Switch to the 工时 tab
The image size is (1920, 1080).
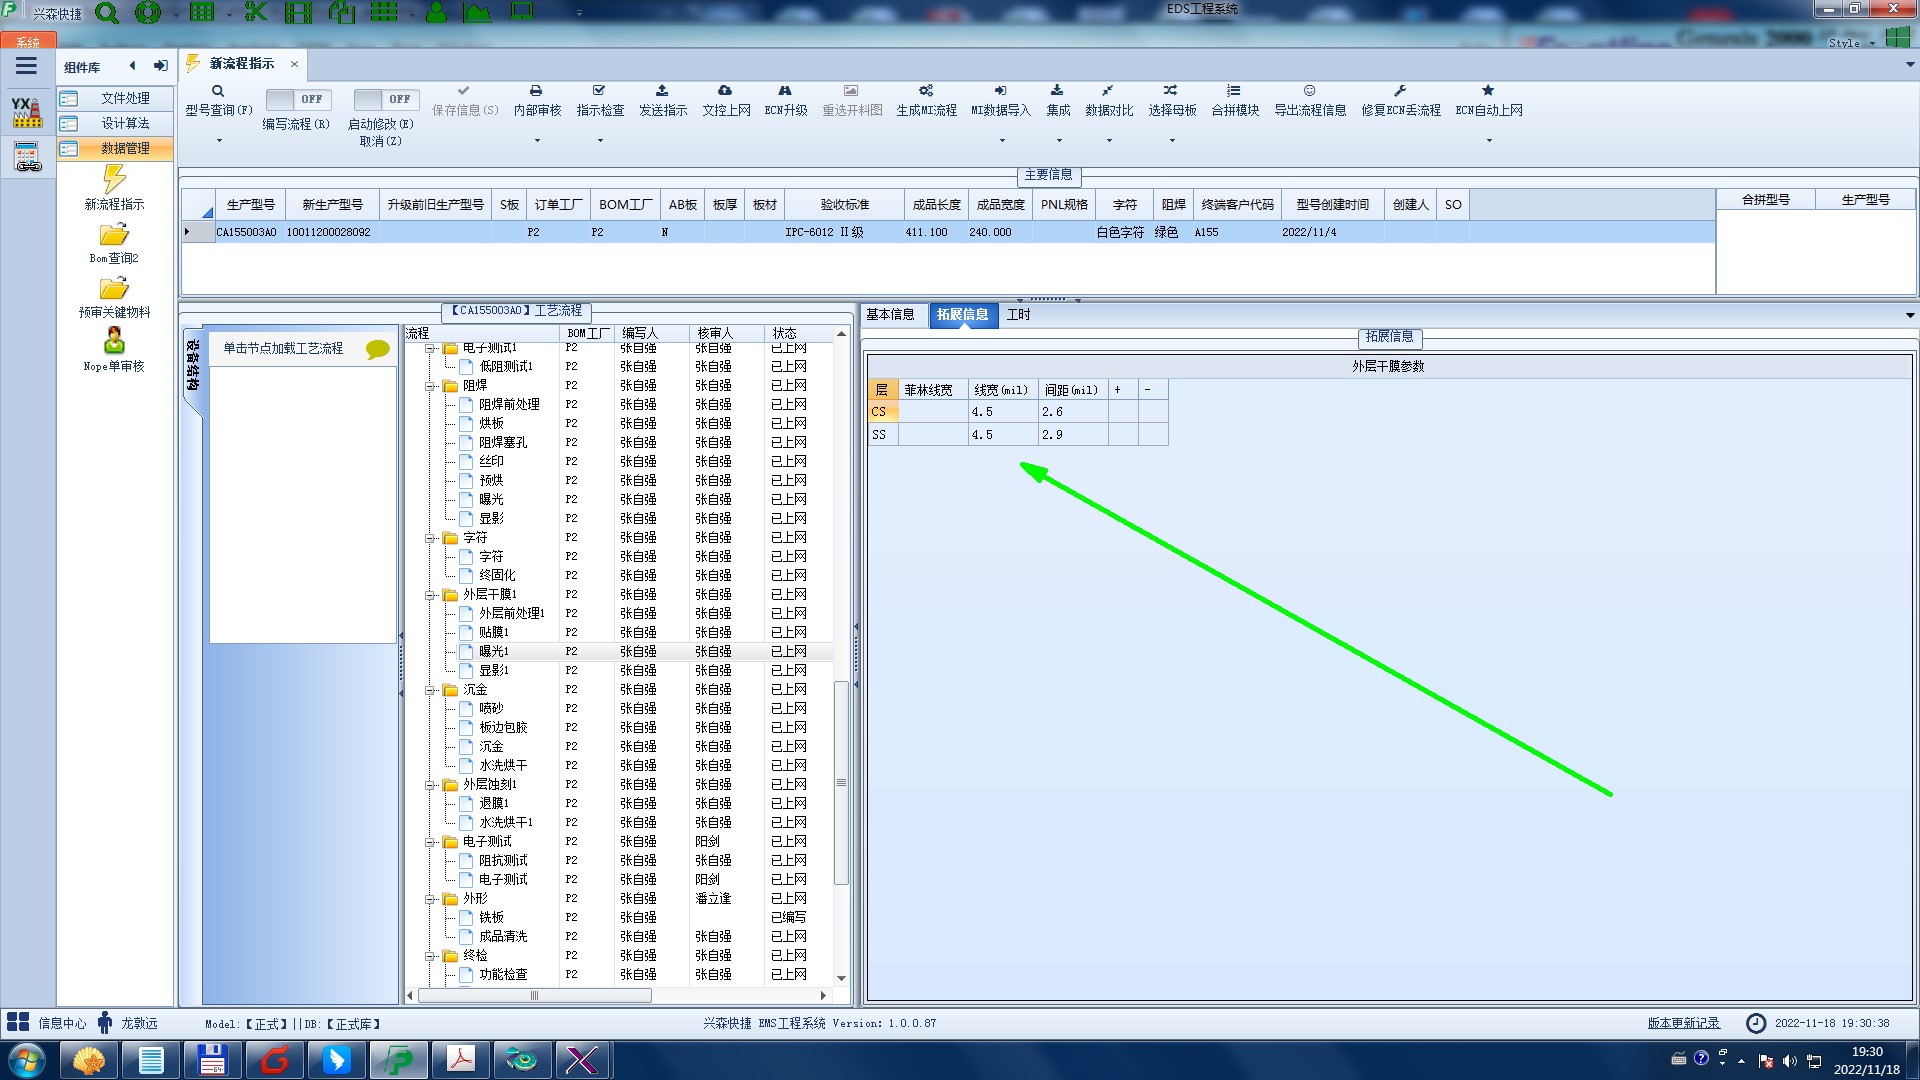[x=1018, y=315]
